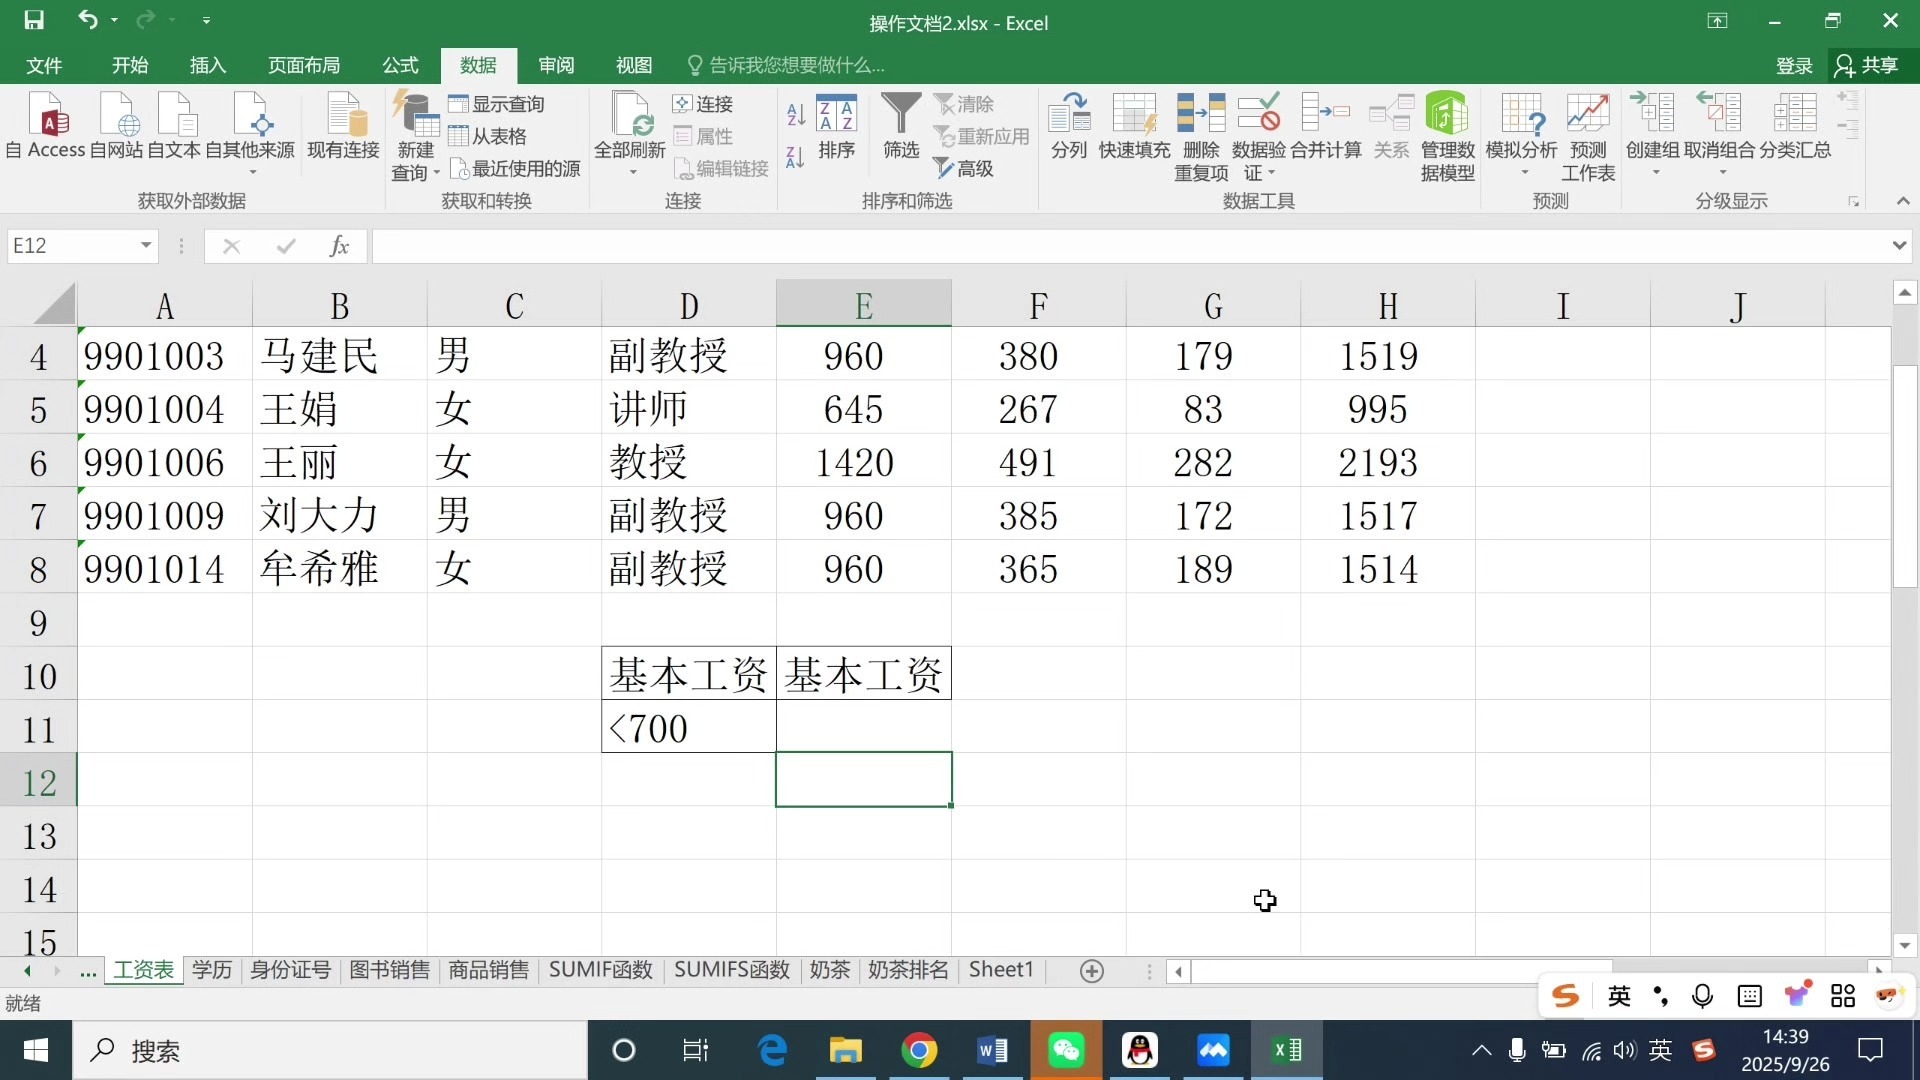Viewport: 1920px width, 1080px height.
Task: Click Text to Columns (分列)
Action: (x=1069, y=125)
